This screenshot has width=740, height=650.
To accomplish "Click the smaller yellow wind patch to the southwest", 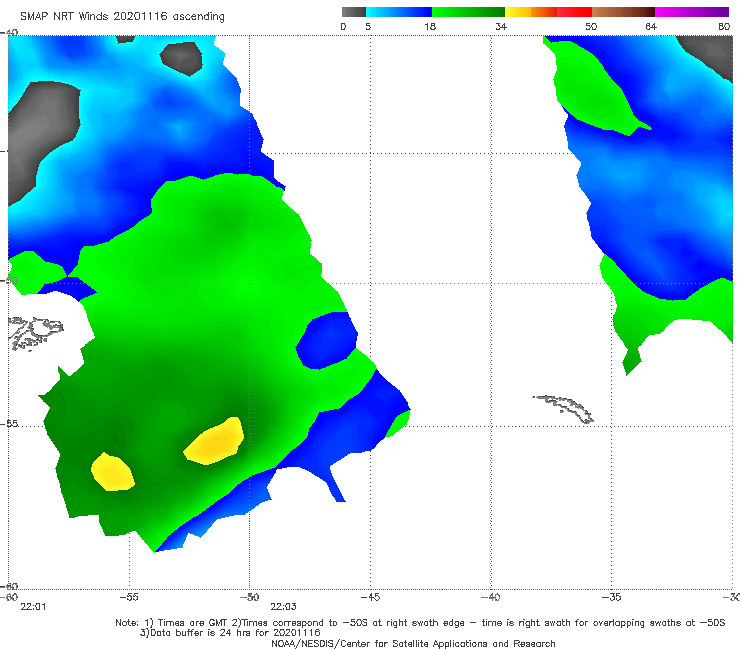I will click(112, 472).
